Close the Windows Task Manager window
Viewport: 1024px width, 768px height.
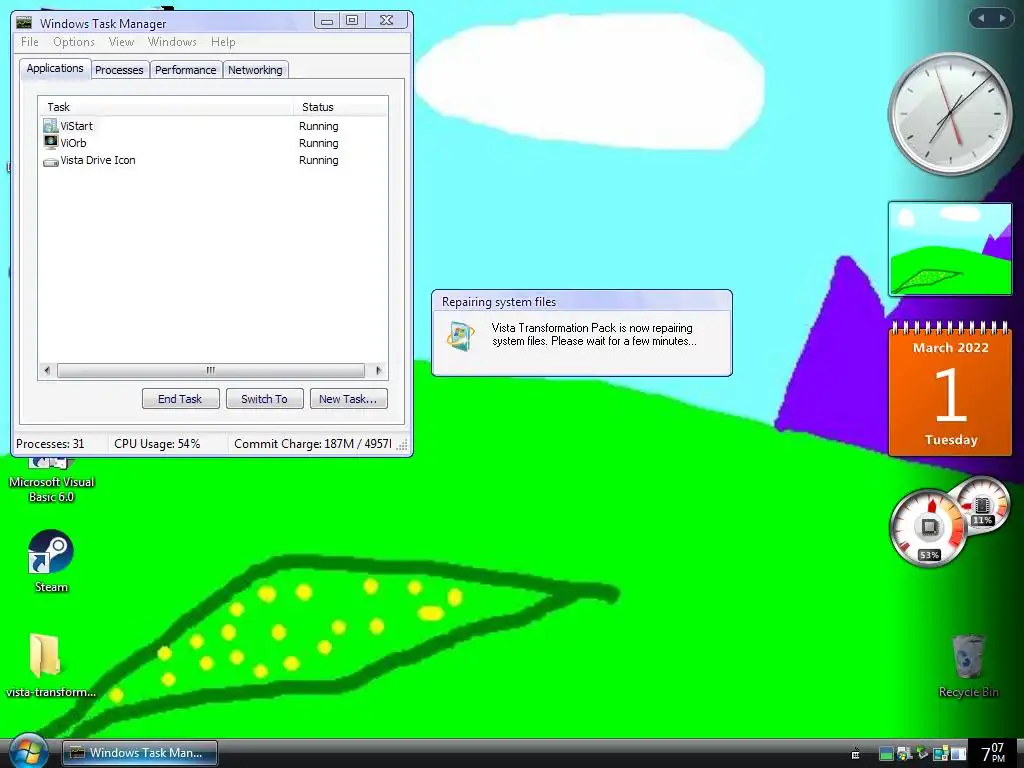click(387, 21)
